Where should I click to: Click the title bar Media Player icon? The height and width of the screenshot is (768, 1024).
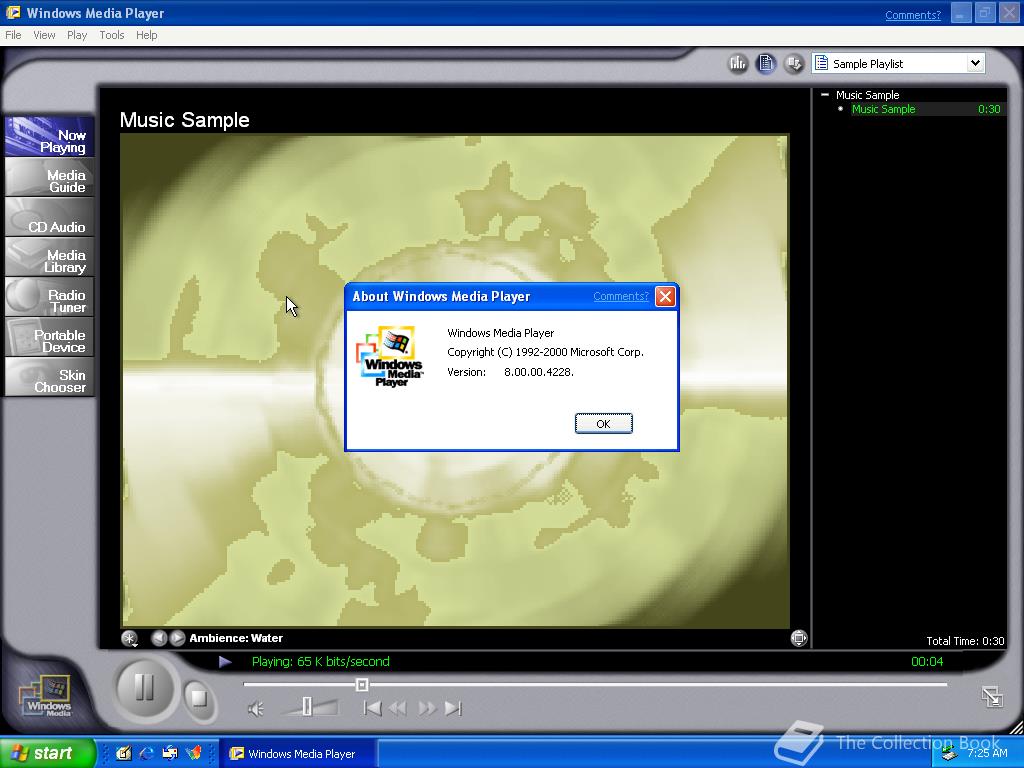[x=12, y=12]
